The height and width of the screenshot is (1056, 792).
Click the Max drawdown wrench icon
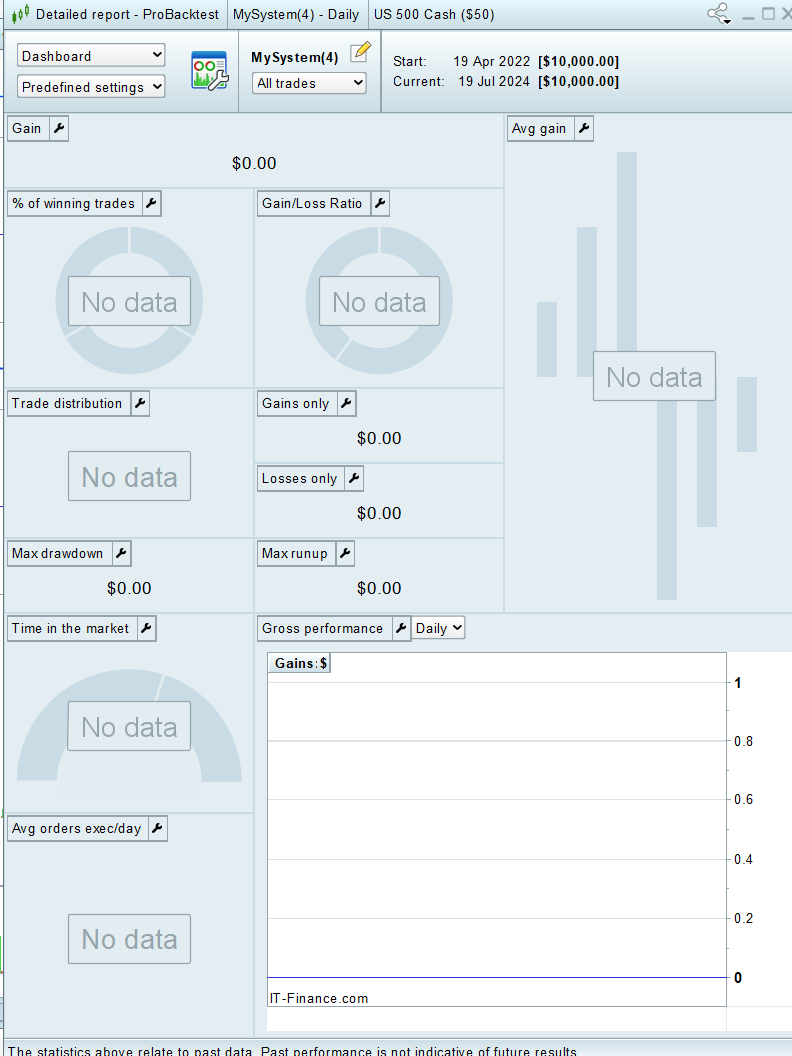(x=119, y=553)
